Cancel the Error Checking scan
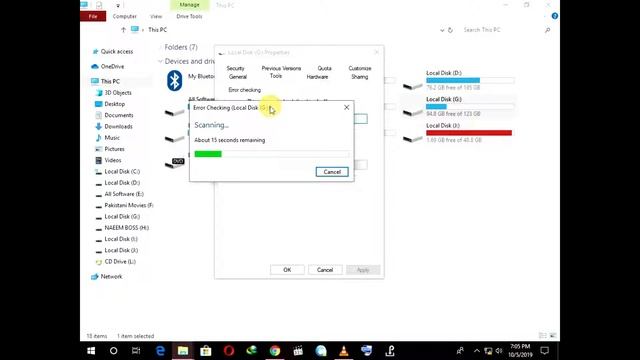Screen dimensions: 640x360 pos(332,172)
